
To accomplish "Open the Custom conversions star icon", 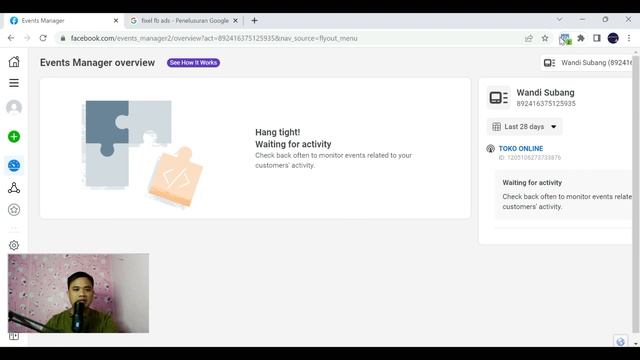I will tap(14, 210).
